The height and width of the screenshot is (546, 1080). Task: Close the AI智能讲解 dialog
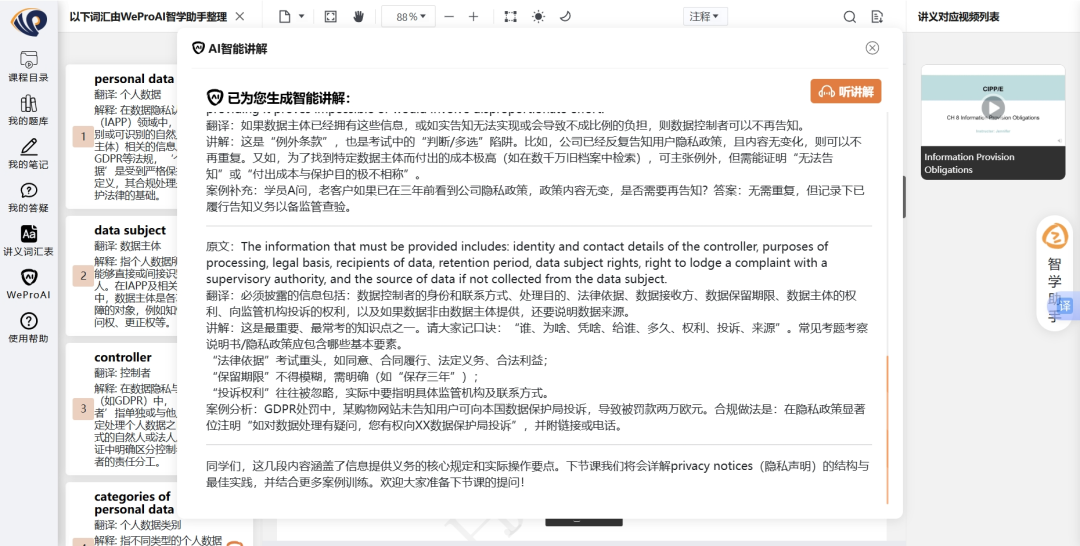(x=872, y=48)
